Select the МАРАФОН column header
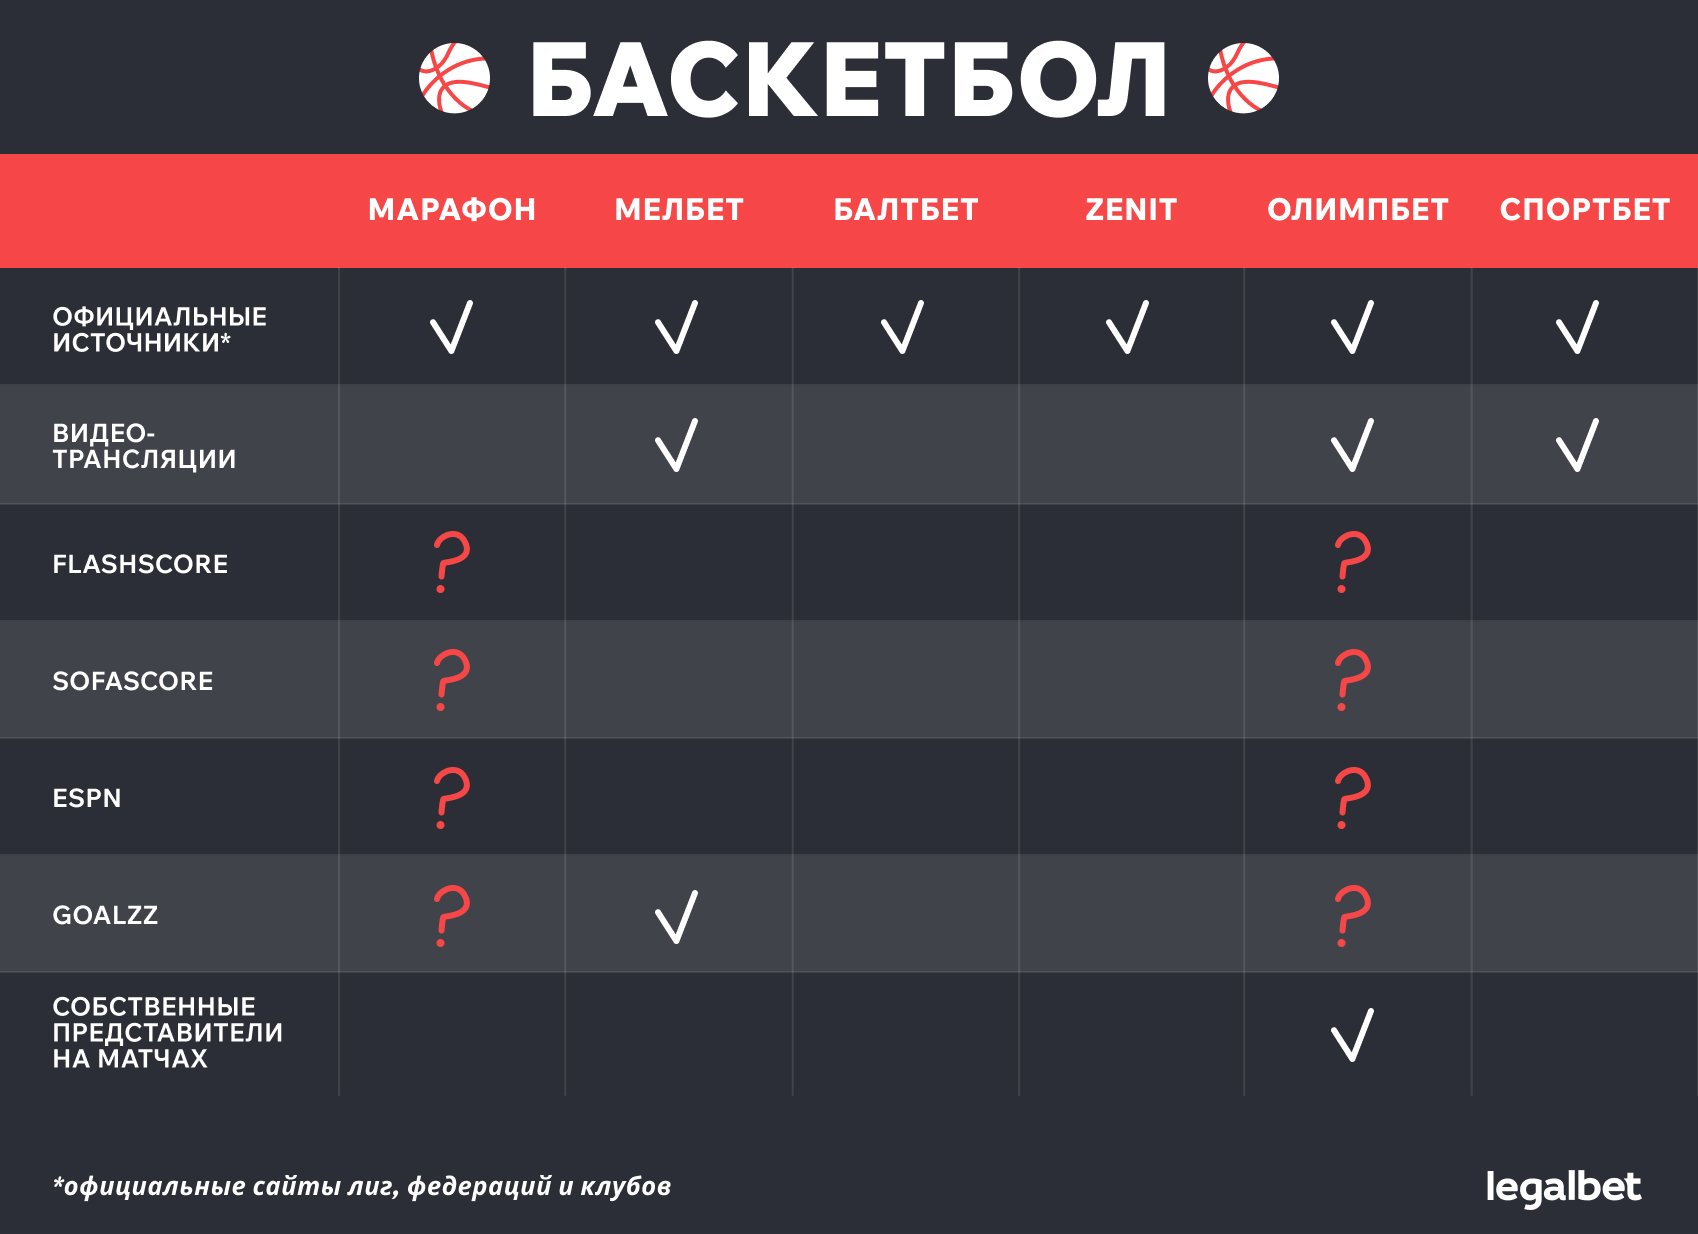Viewport: 1698px width, 1234px height. click(x=452, y=210)
